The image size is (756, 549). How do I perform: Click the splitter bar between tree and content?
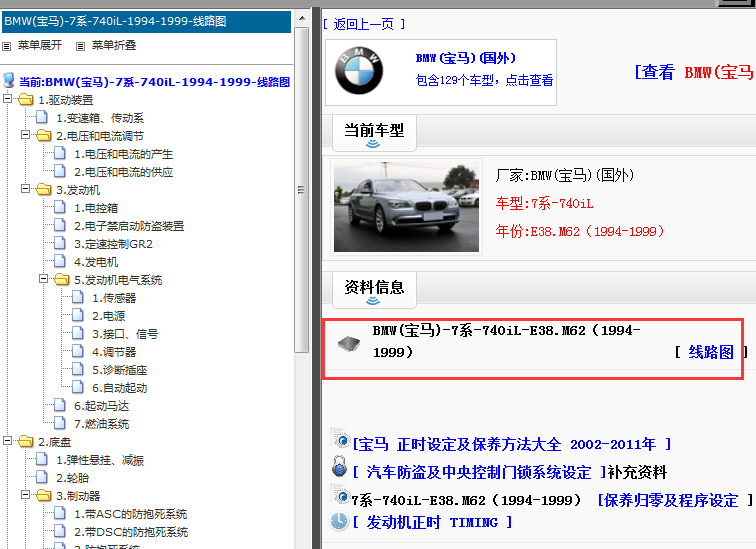[316, 278]
